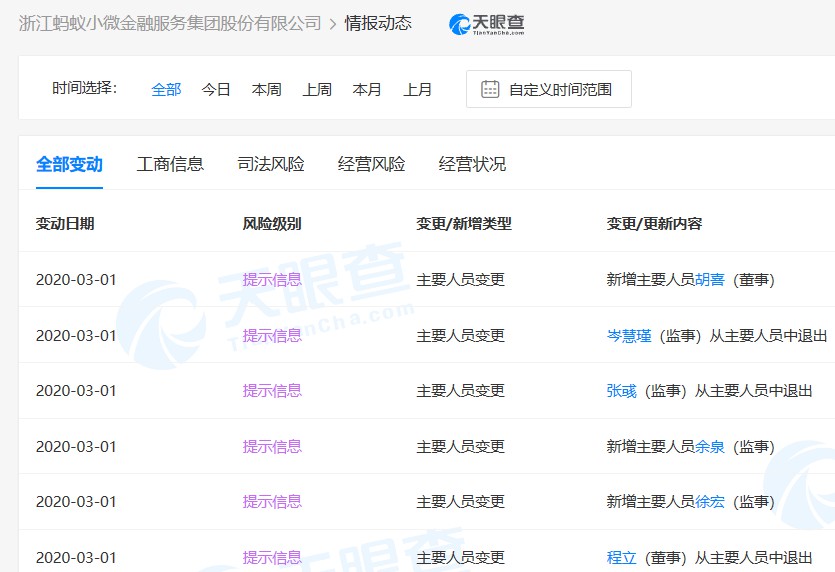Click 主要人员变更 in the 徐宏 row
The height and width of the screenshot is (572, 835).
click(x=460, y=502)
